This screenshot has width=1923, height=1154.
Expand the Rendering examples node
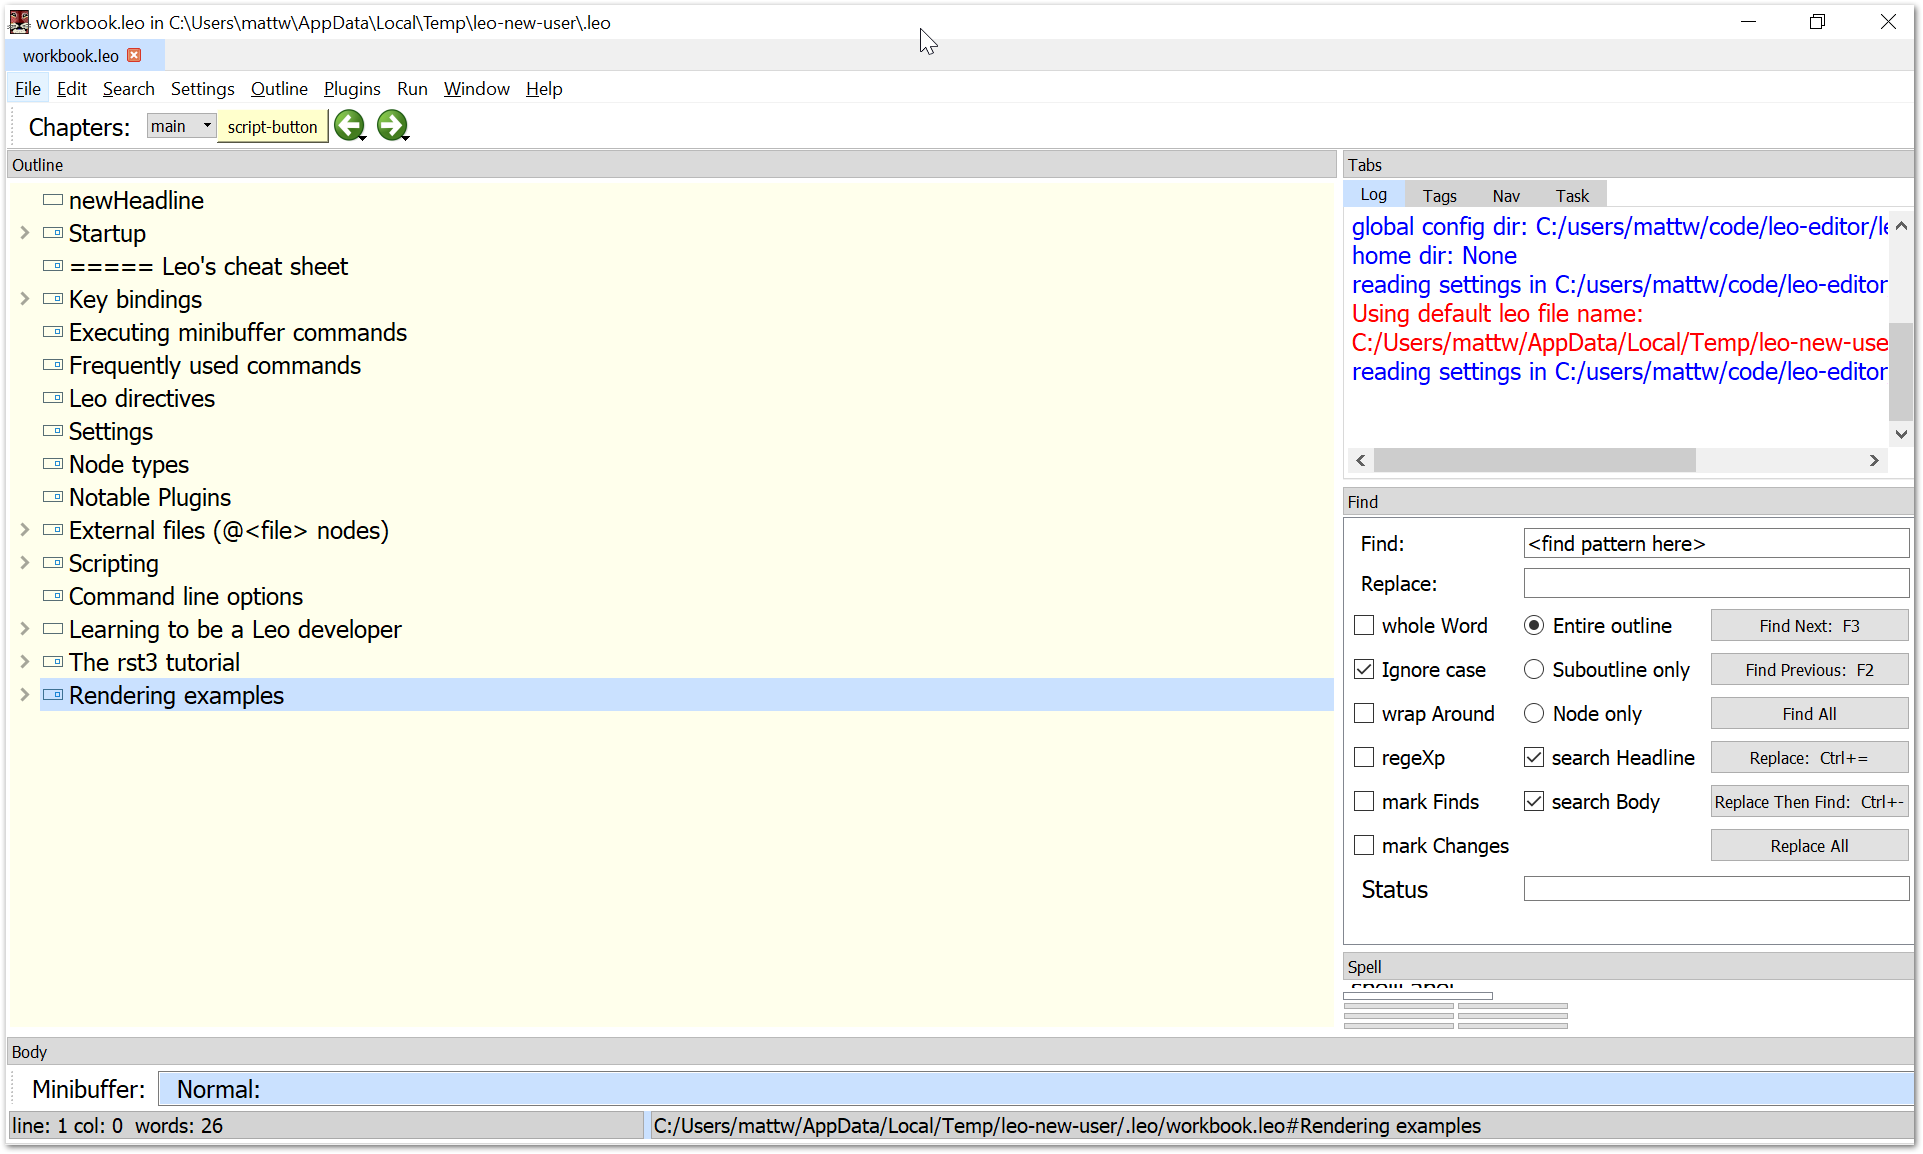[23, 695]
